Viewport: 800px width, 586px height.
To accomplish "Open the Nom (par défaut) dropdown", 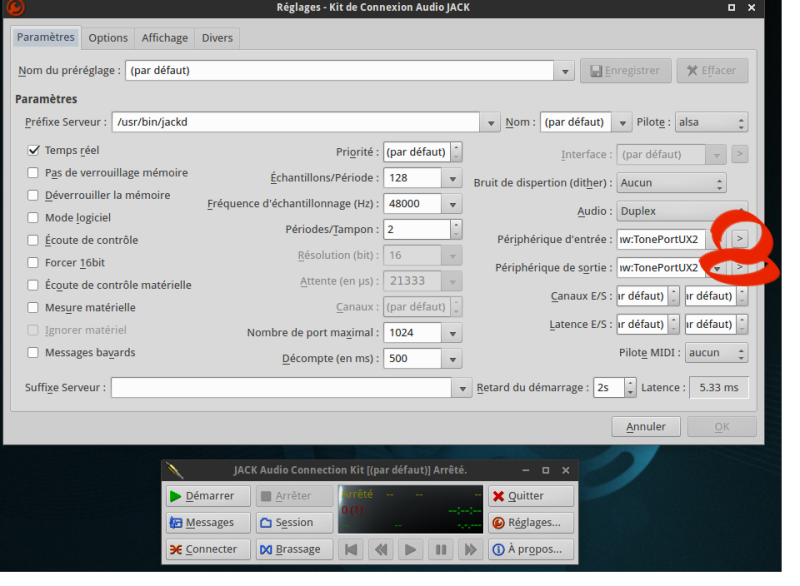I will coord(622,122).
